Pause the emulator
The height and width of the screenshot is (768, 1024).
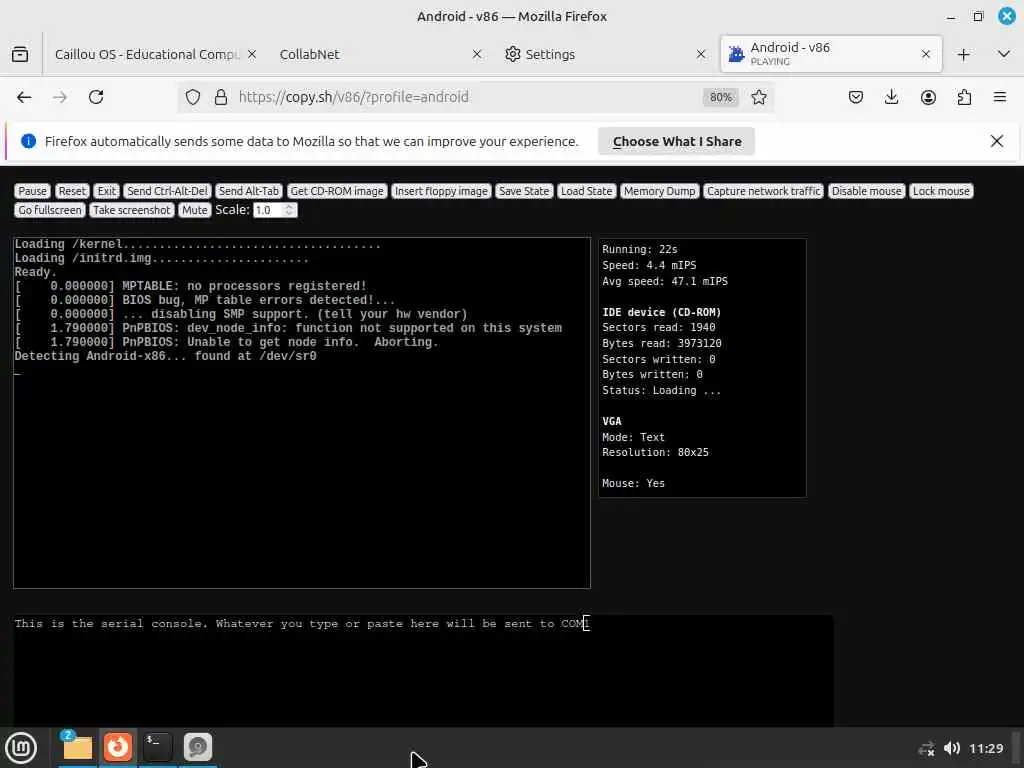point(33,191)
